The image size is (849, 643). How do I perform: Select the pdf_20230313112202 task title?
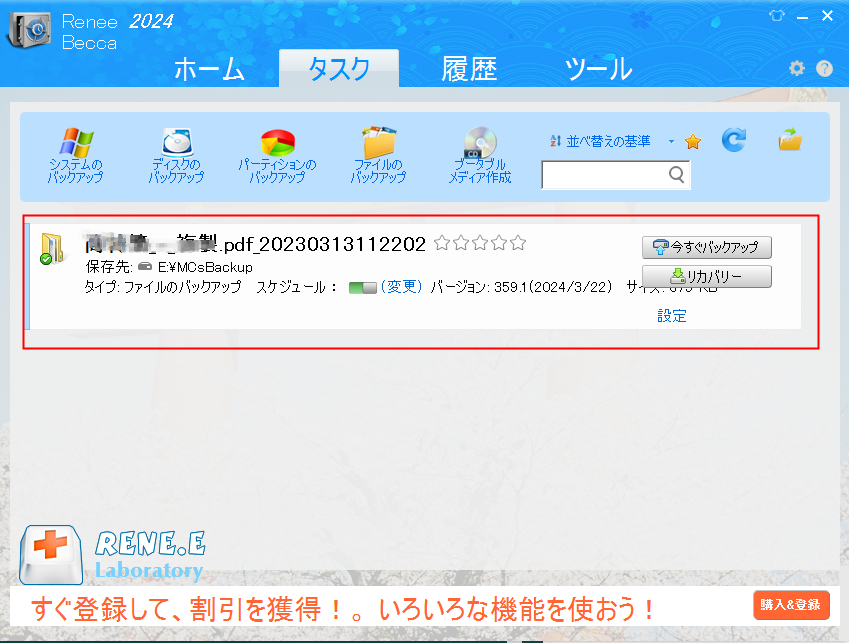254,244
